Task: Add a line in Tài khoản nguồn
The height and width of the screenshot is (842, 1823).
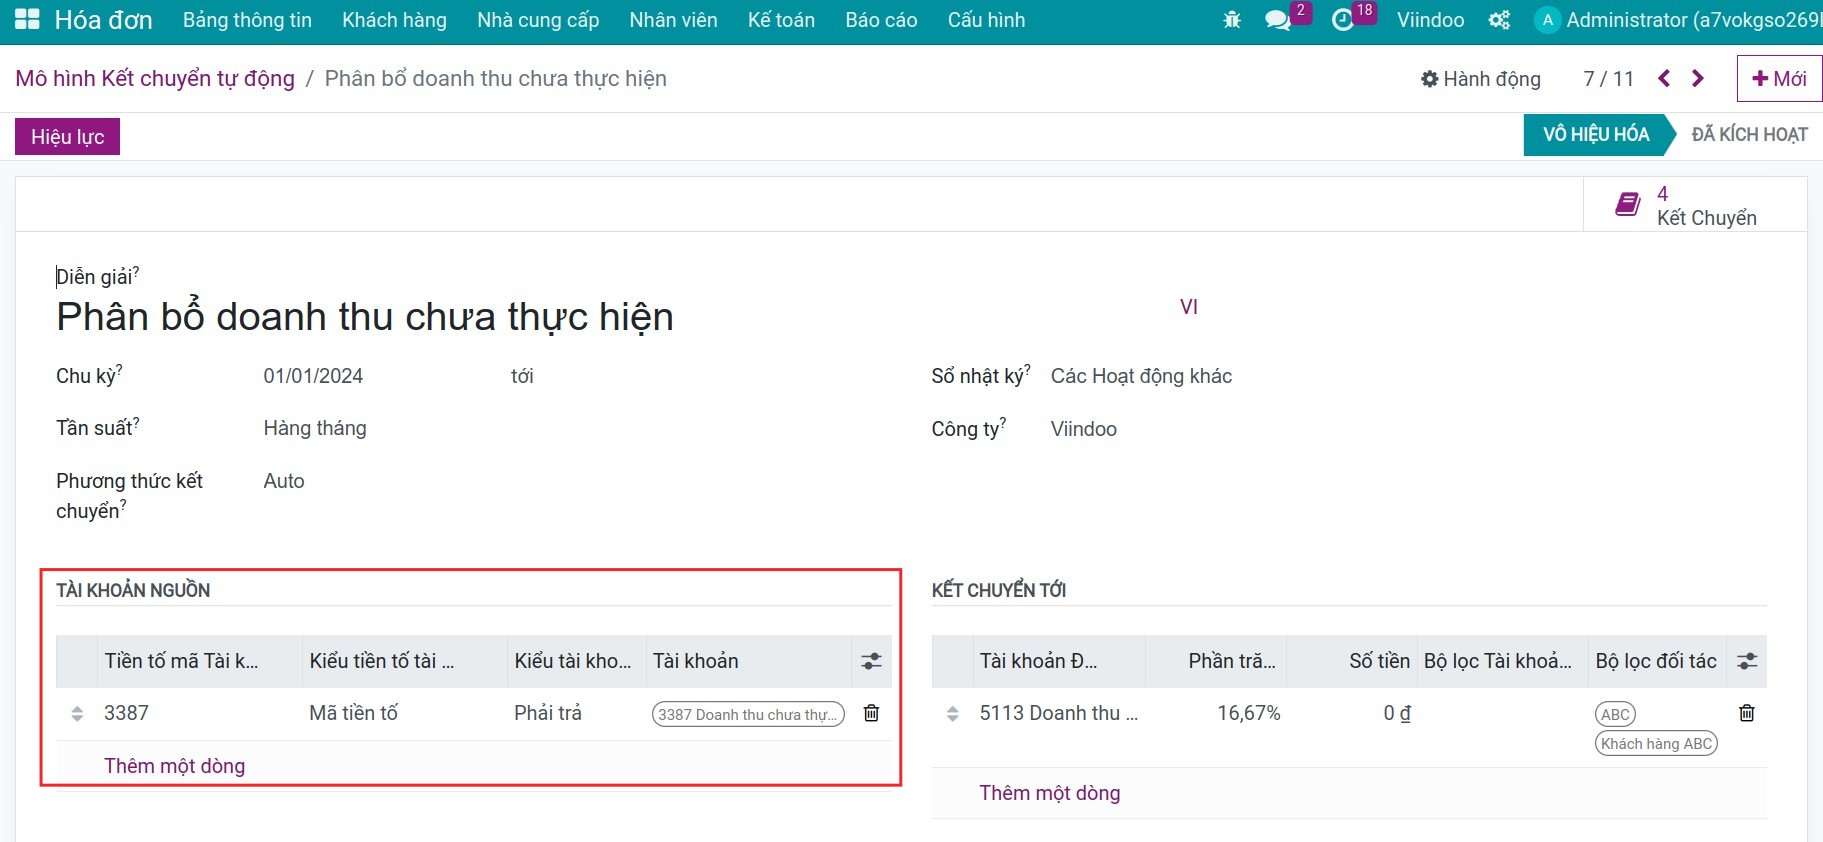Action: click(x=174, y=766)
